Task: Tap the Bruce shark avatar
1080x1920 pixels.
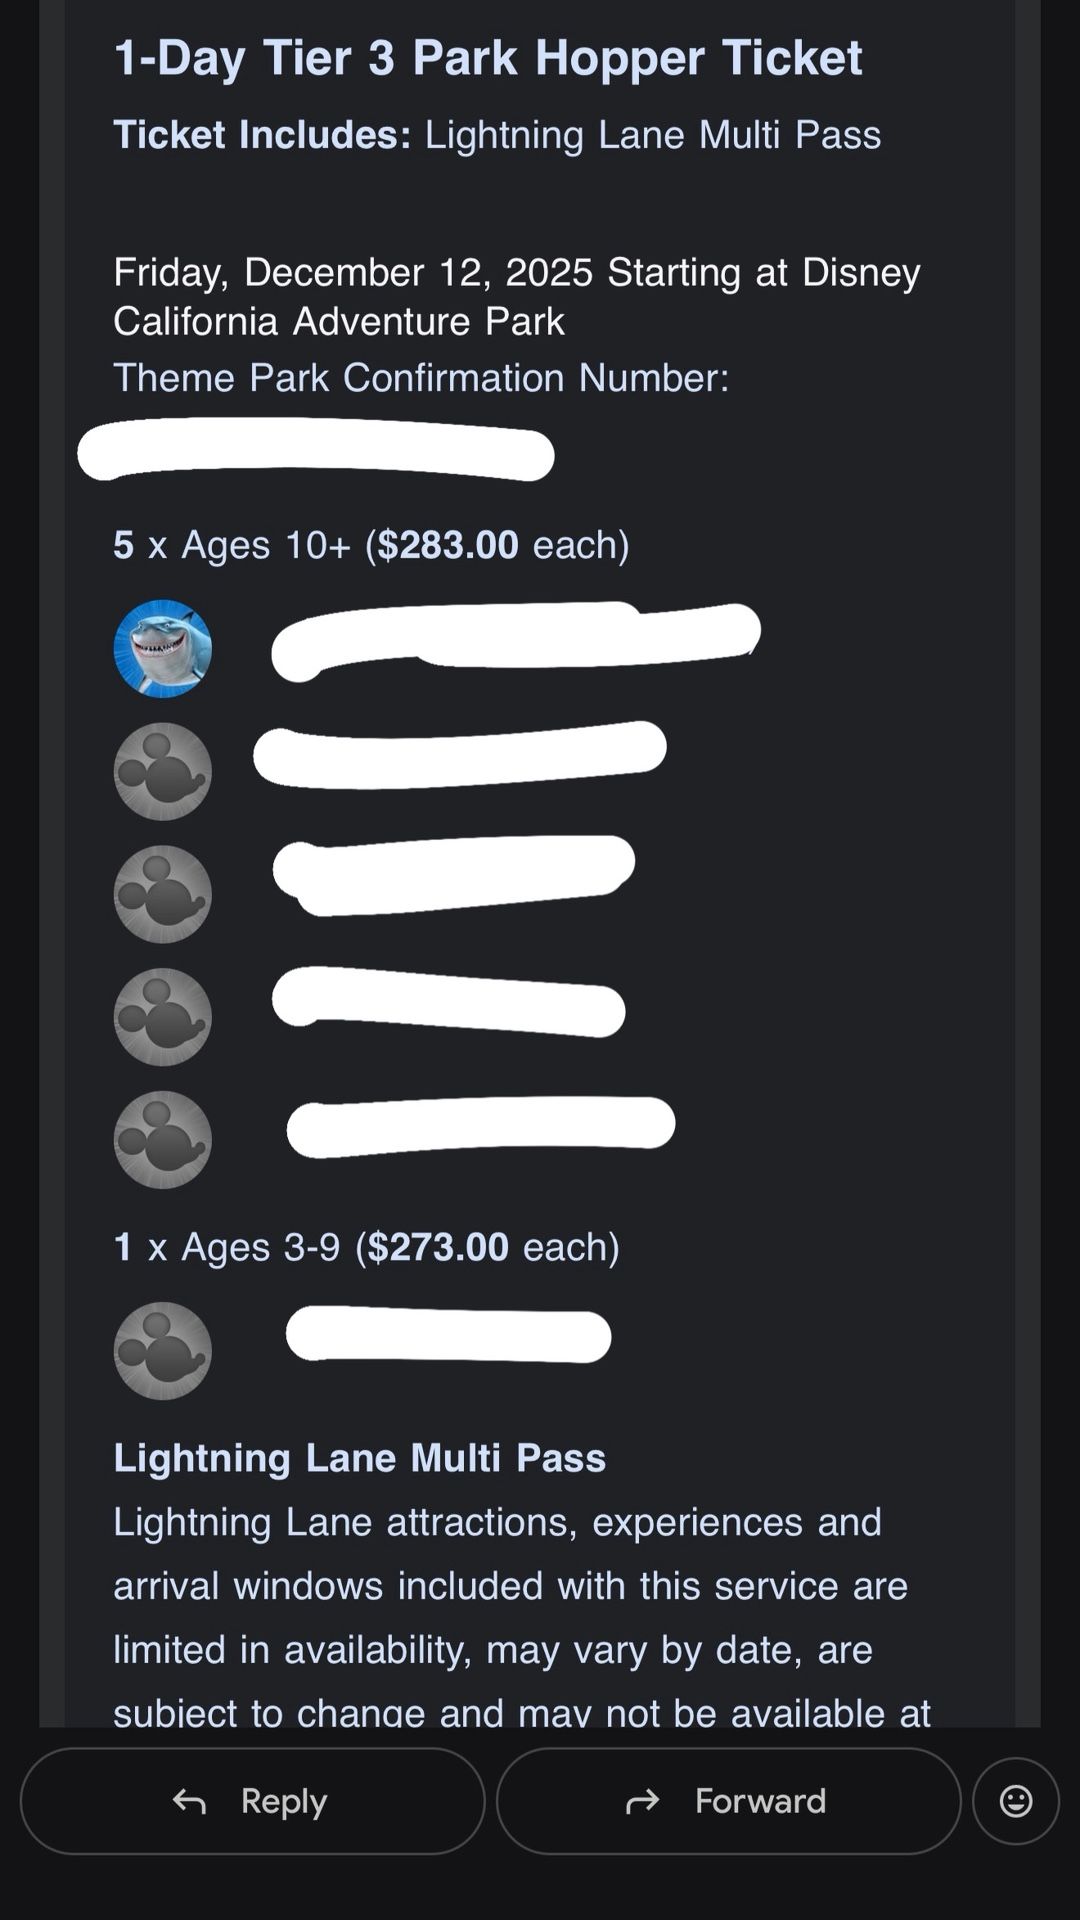Action: (162, 648)
